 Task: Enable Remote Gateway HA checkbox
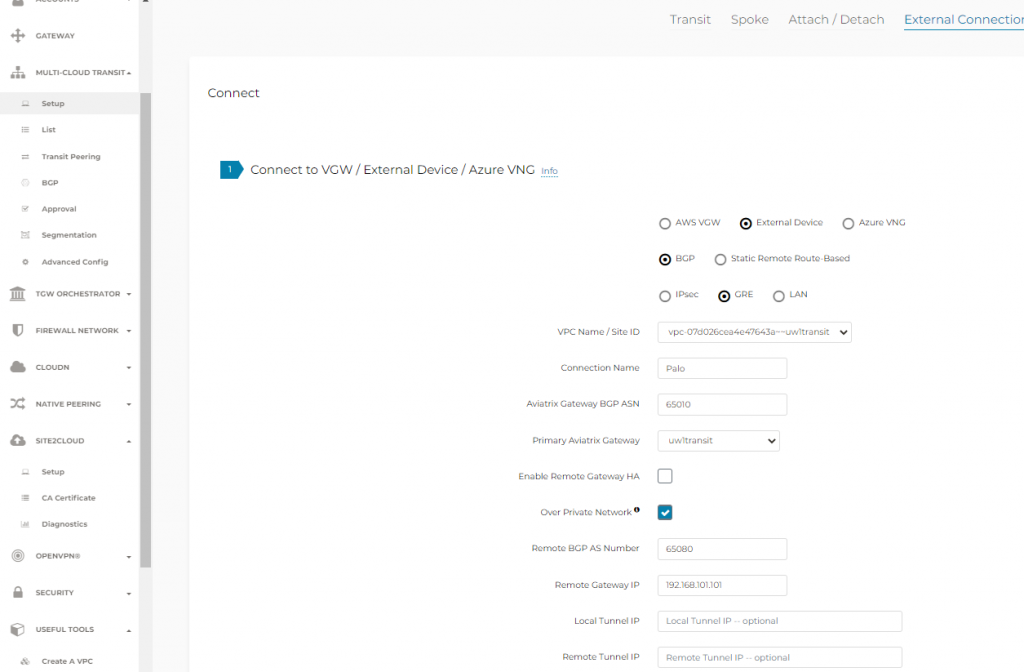(665, 476)
